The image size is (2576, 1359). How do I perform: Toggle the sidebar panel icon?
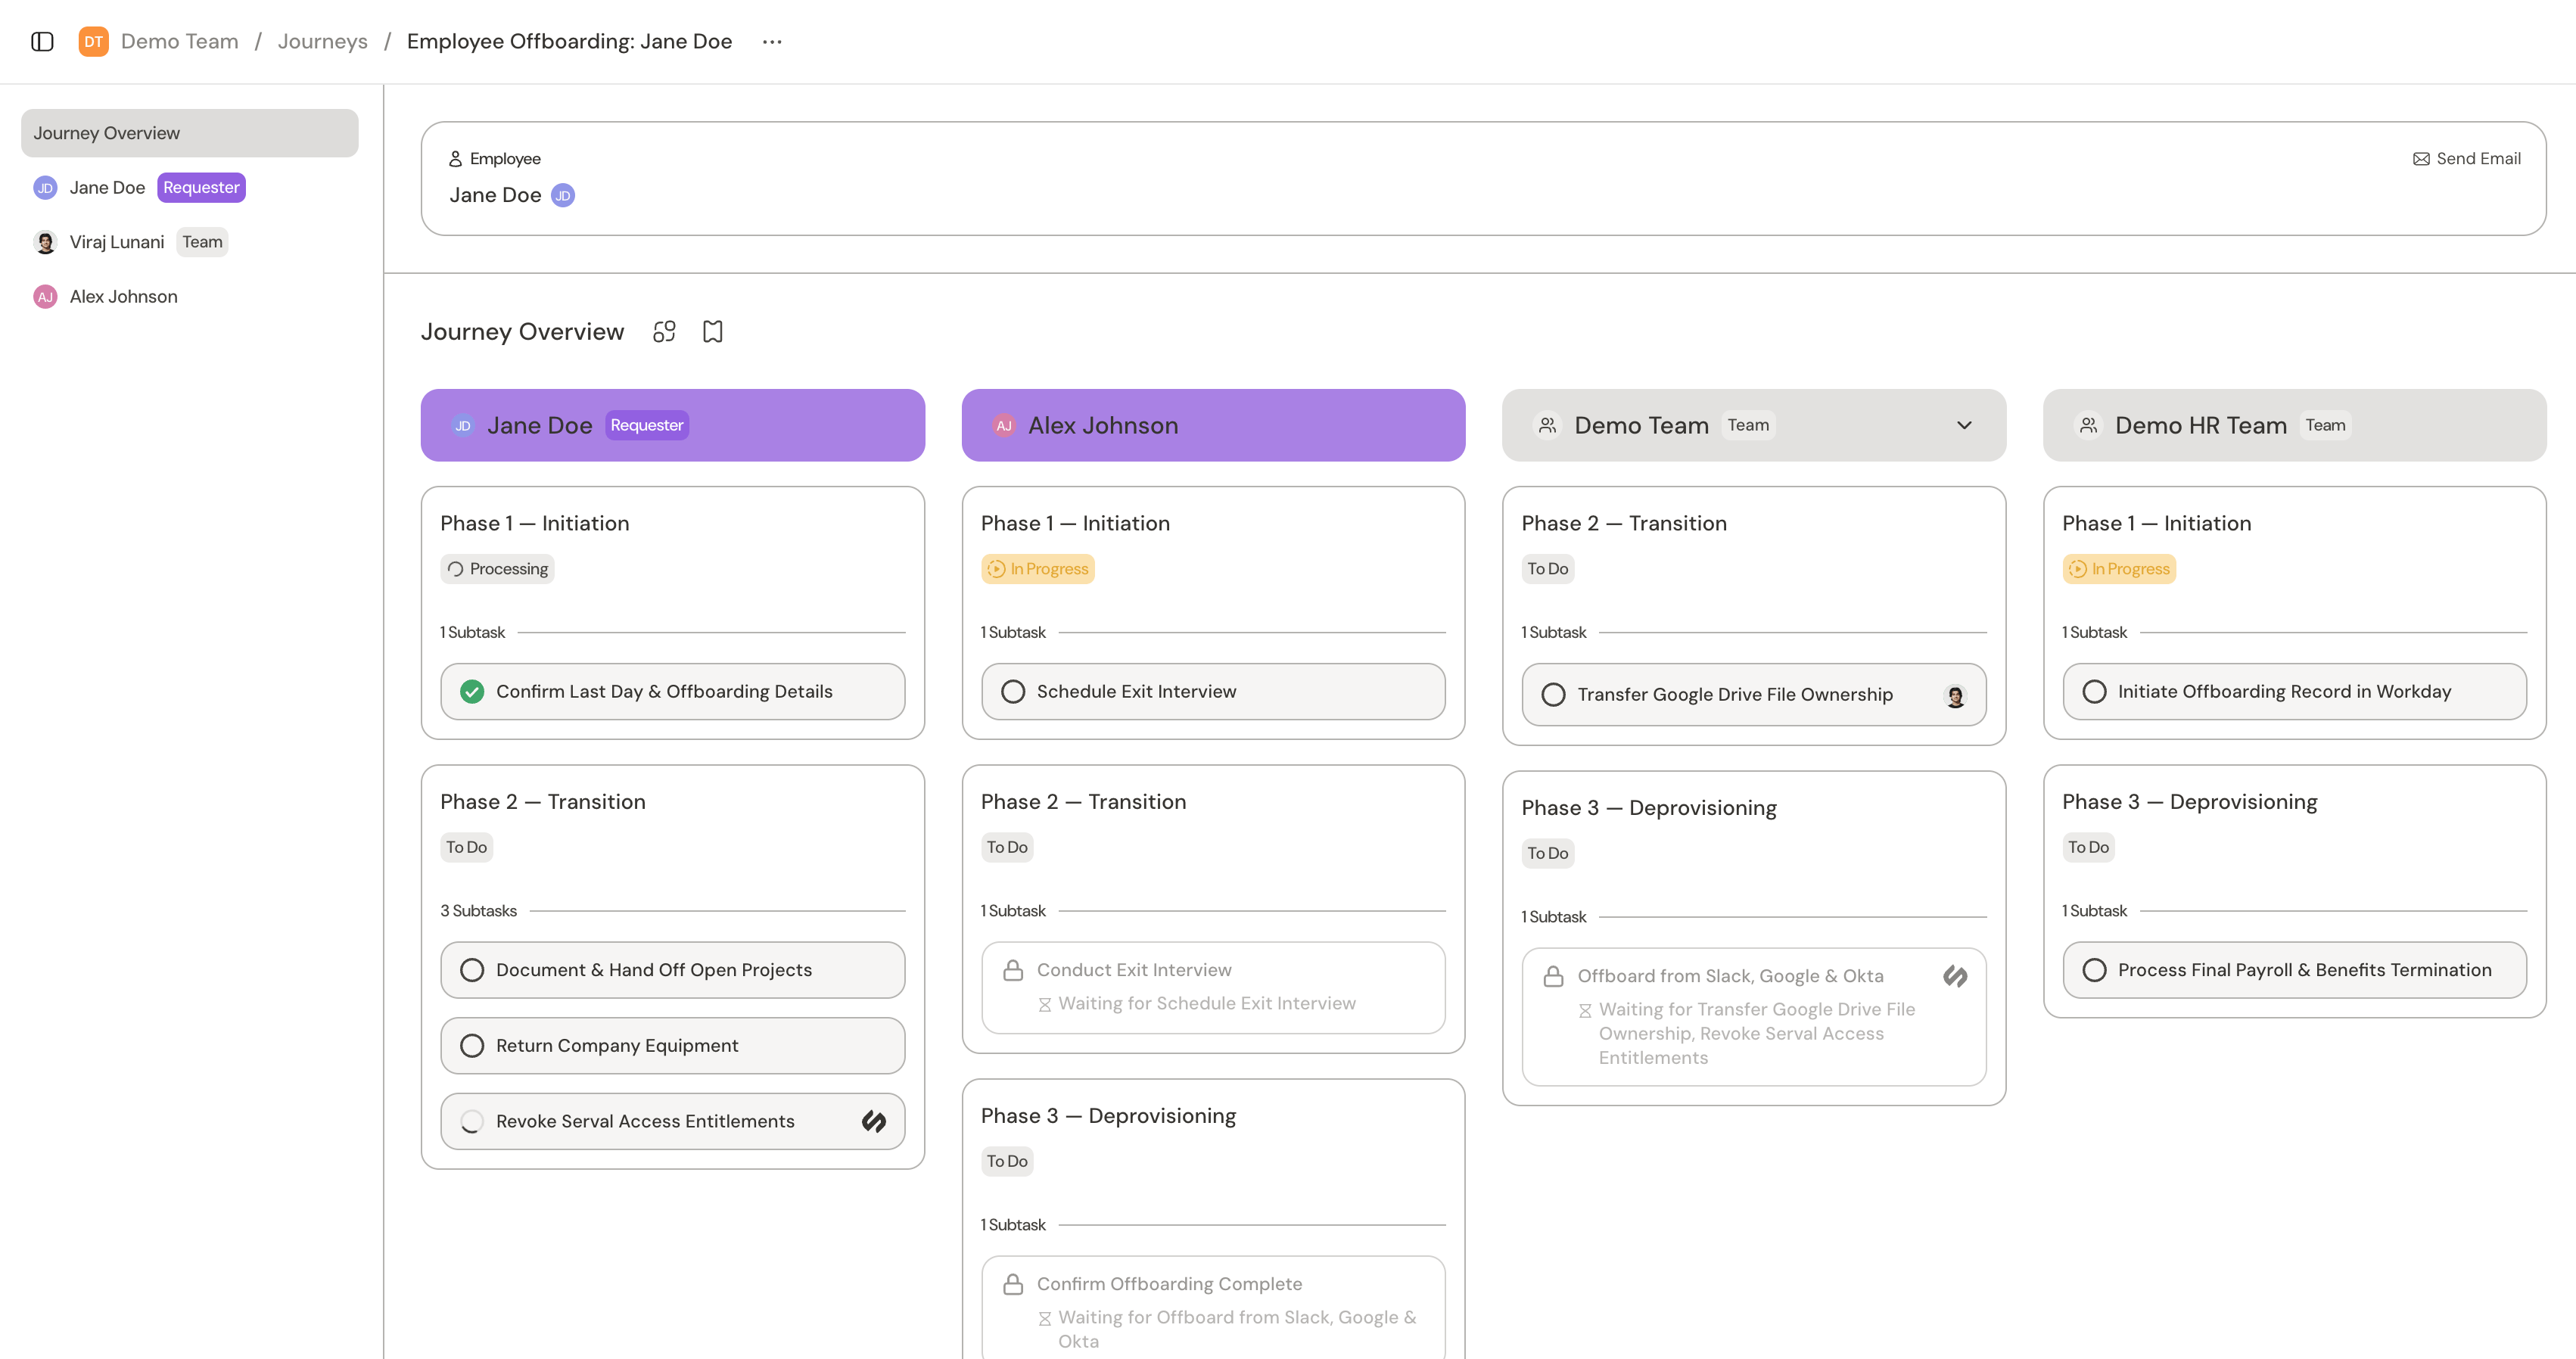point(42,42)
